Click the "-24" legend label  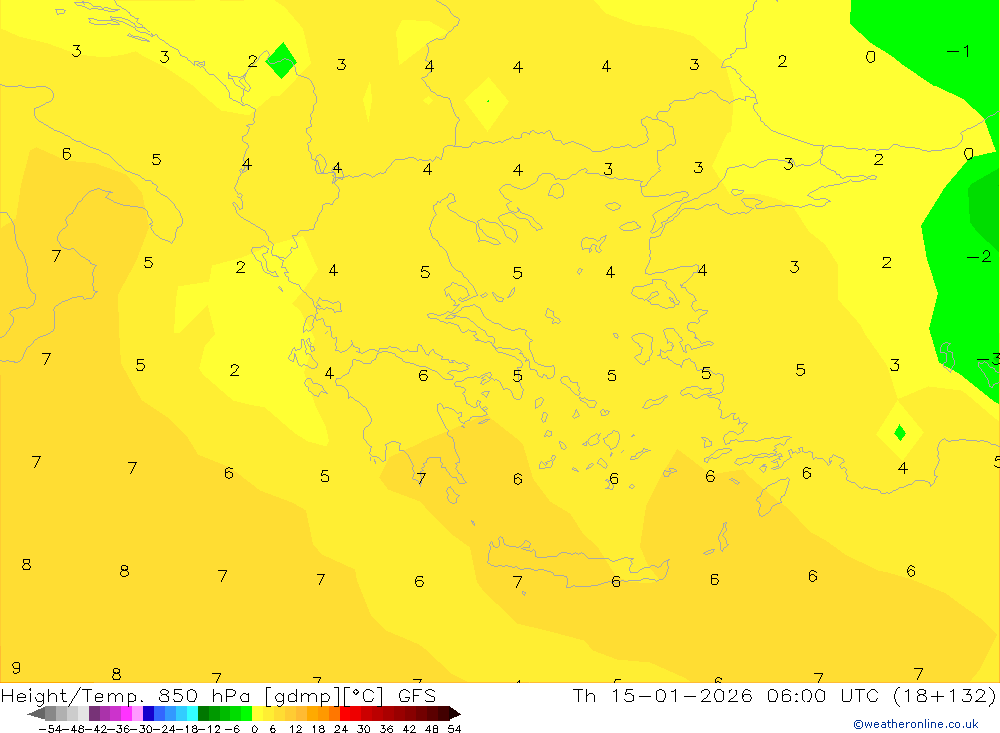coord(166,729)
